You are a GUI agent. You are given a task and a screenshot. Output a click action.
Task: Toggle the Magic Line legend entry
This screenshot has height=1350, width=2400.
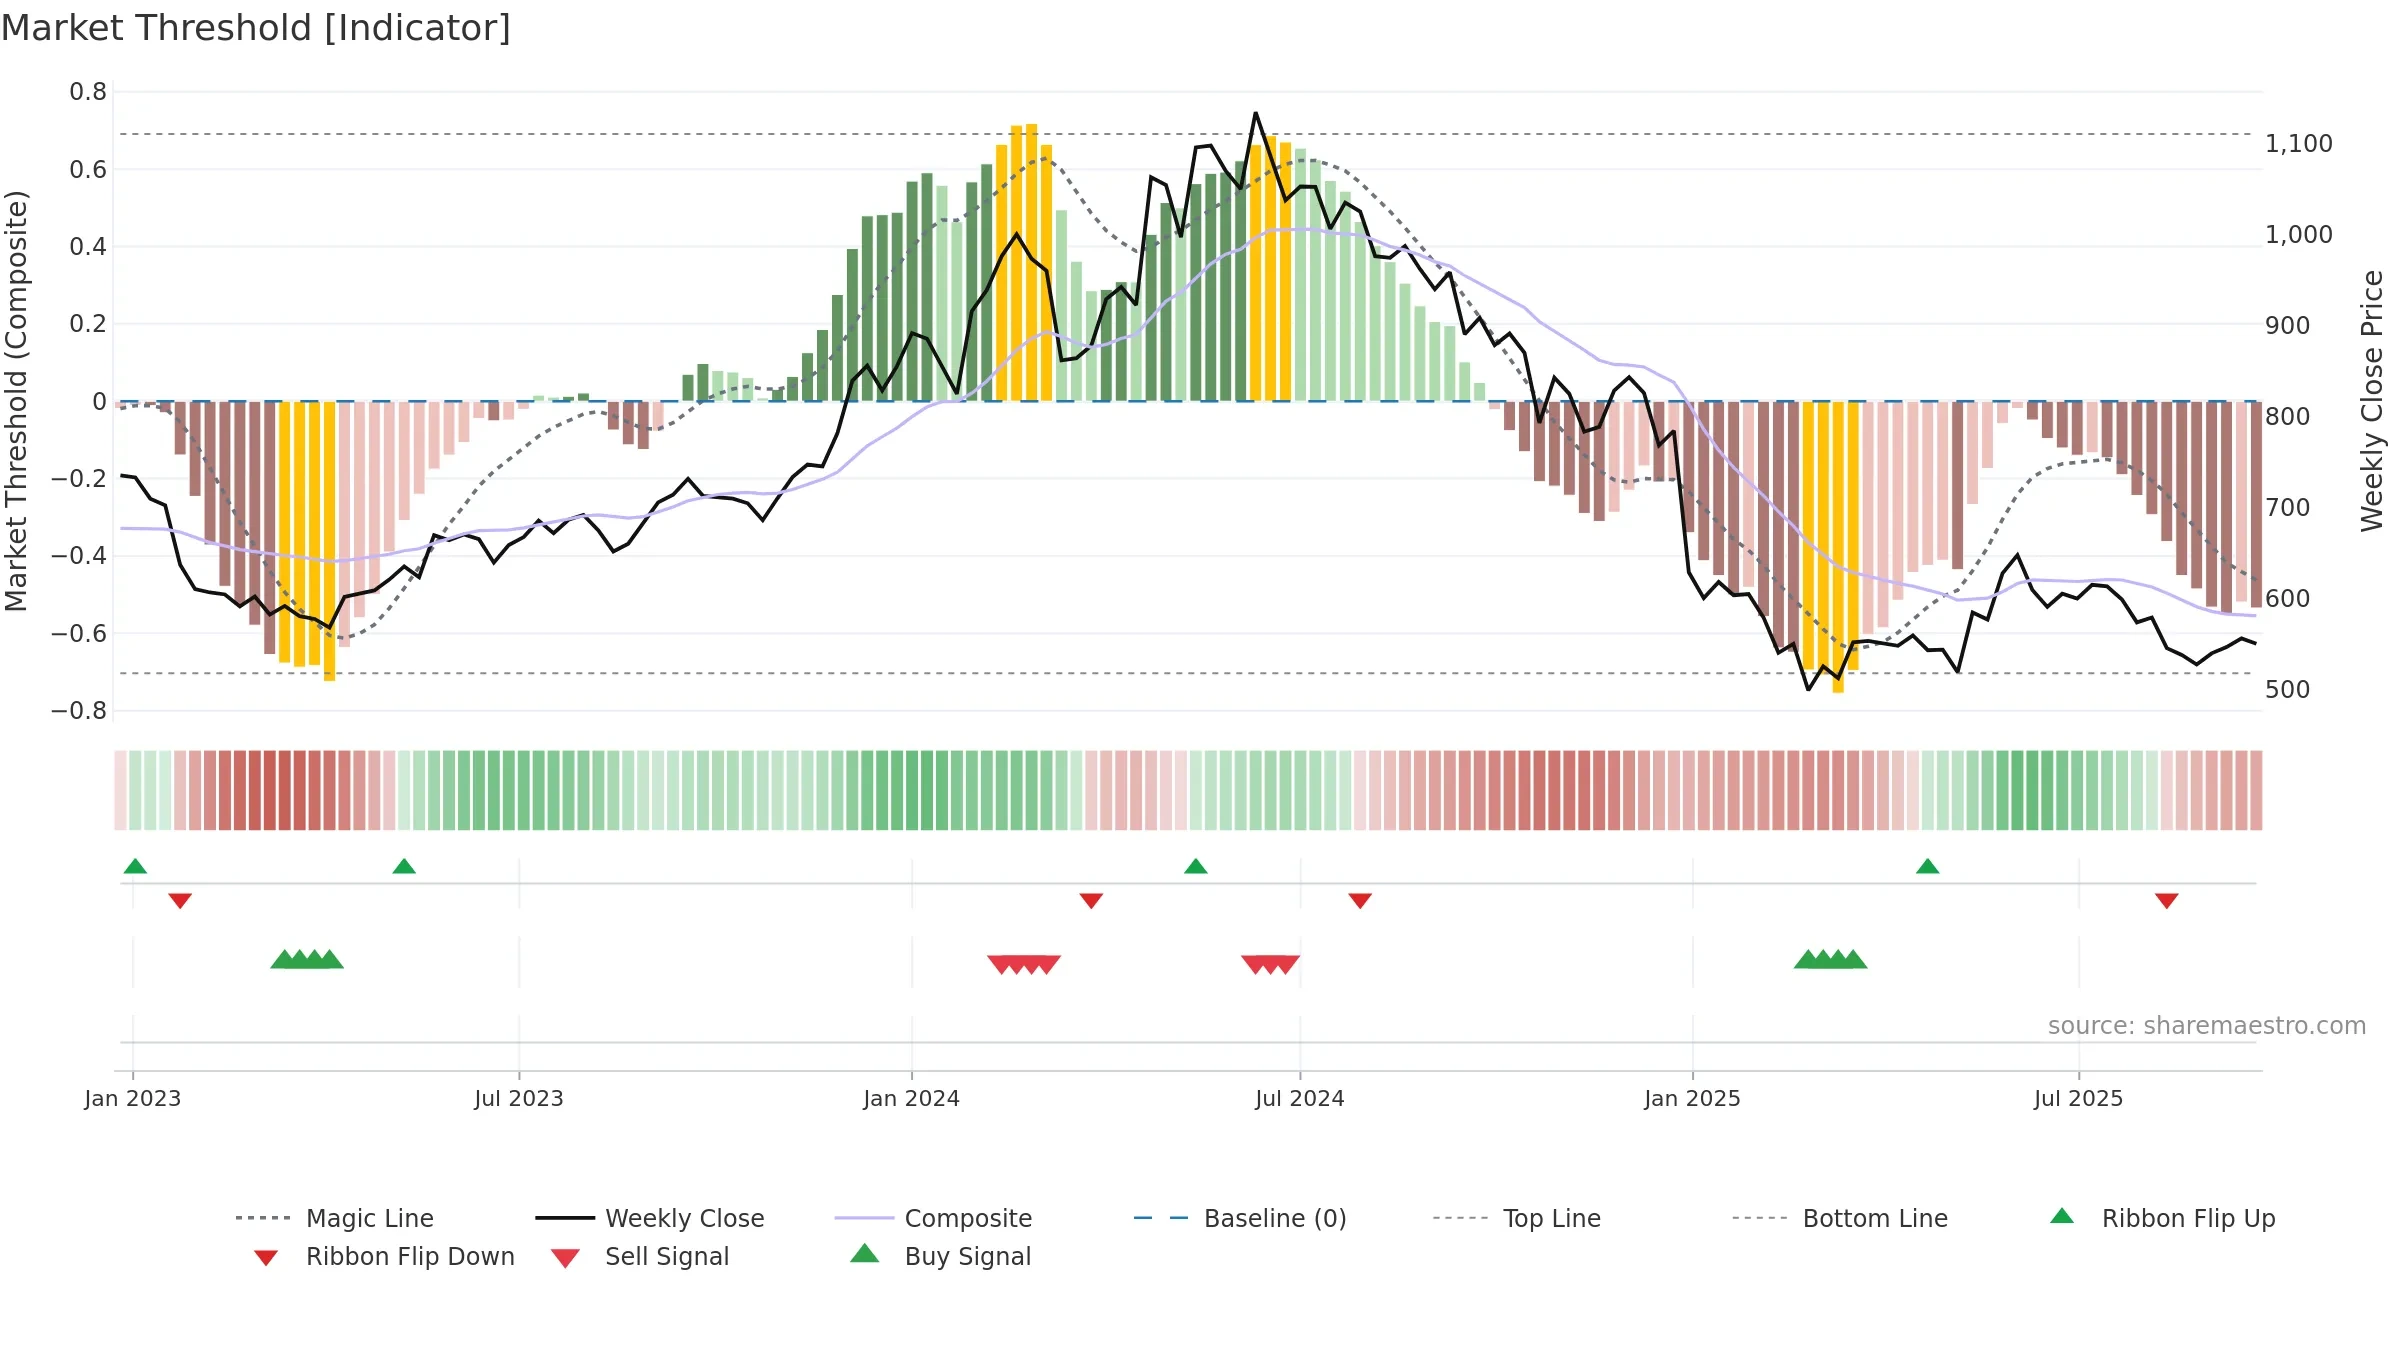tap(335, 1218)
